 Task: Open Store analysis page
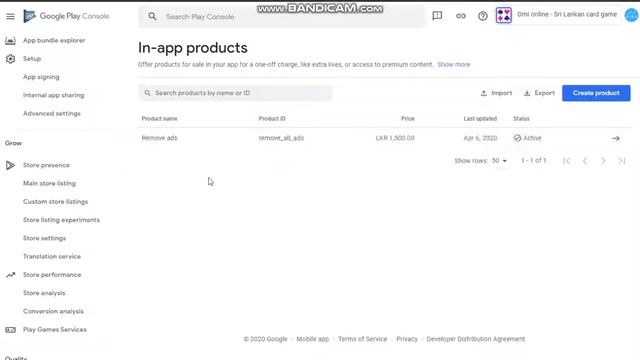(44, 293)
